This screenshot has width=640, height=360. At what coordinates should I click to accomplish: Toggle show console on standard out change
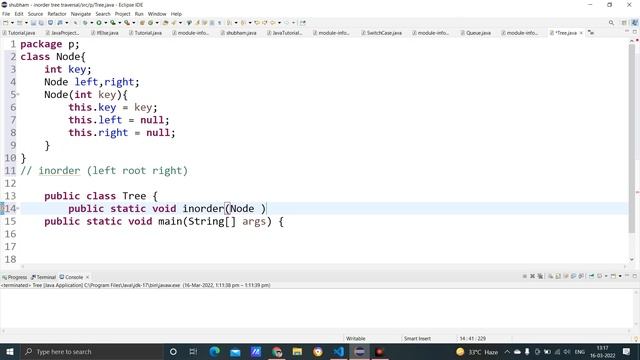click(573, 276)
